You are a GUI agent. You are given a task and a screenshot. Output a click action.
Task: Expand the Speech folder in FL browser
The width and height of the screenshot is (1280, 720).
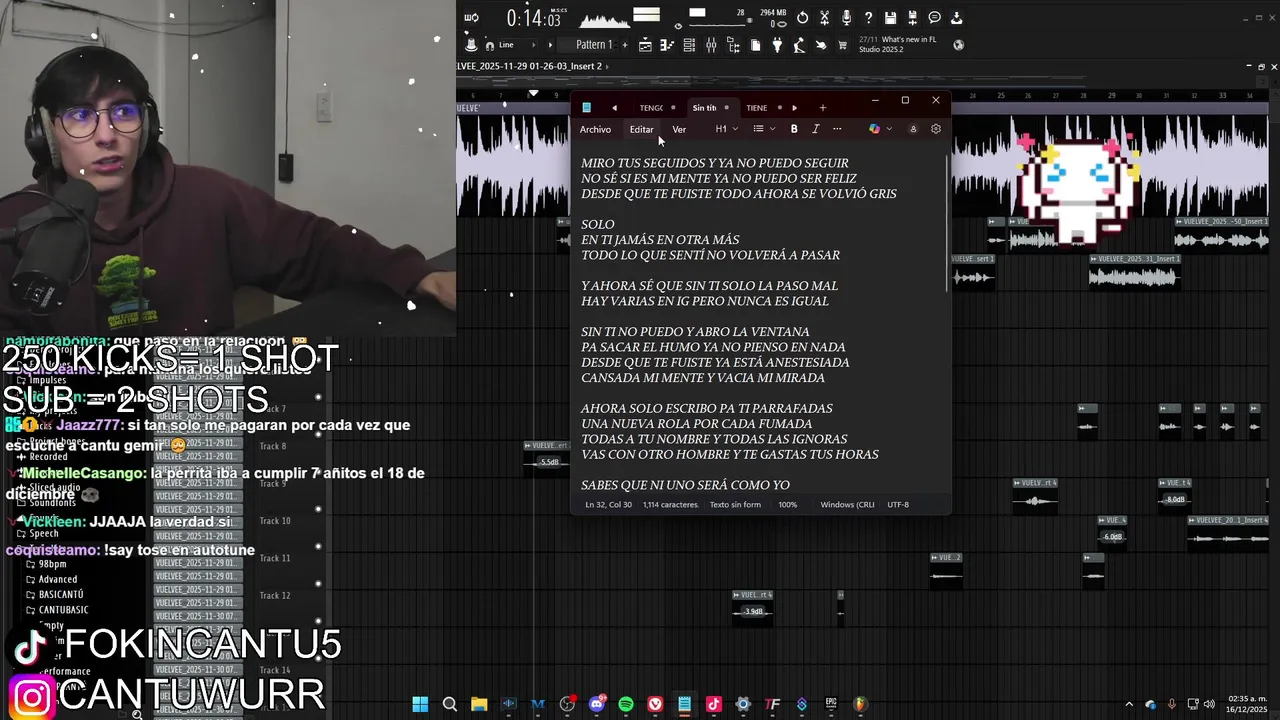(x=44, y=534)
